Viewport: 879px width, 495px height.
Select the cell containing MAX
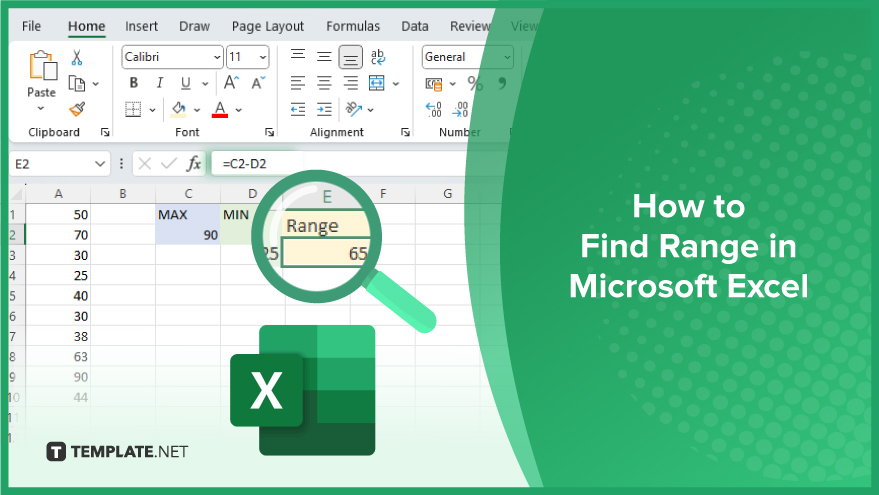click(x=188, y=215)
